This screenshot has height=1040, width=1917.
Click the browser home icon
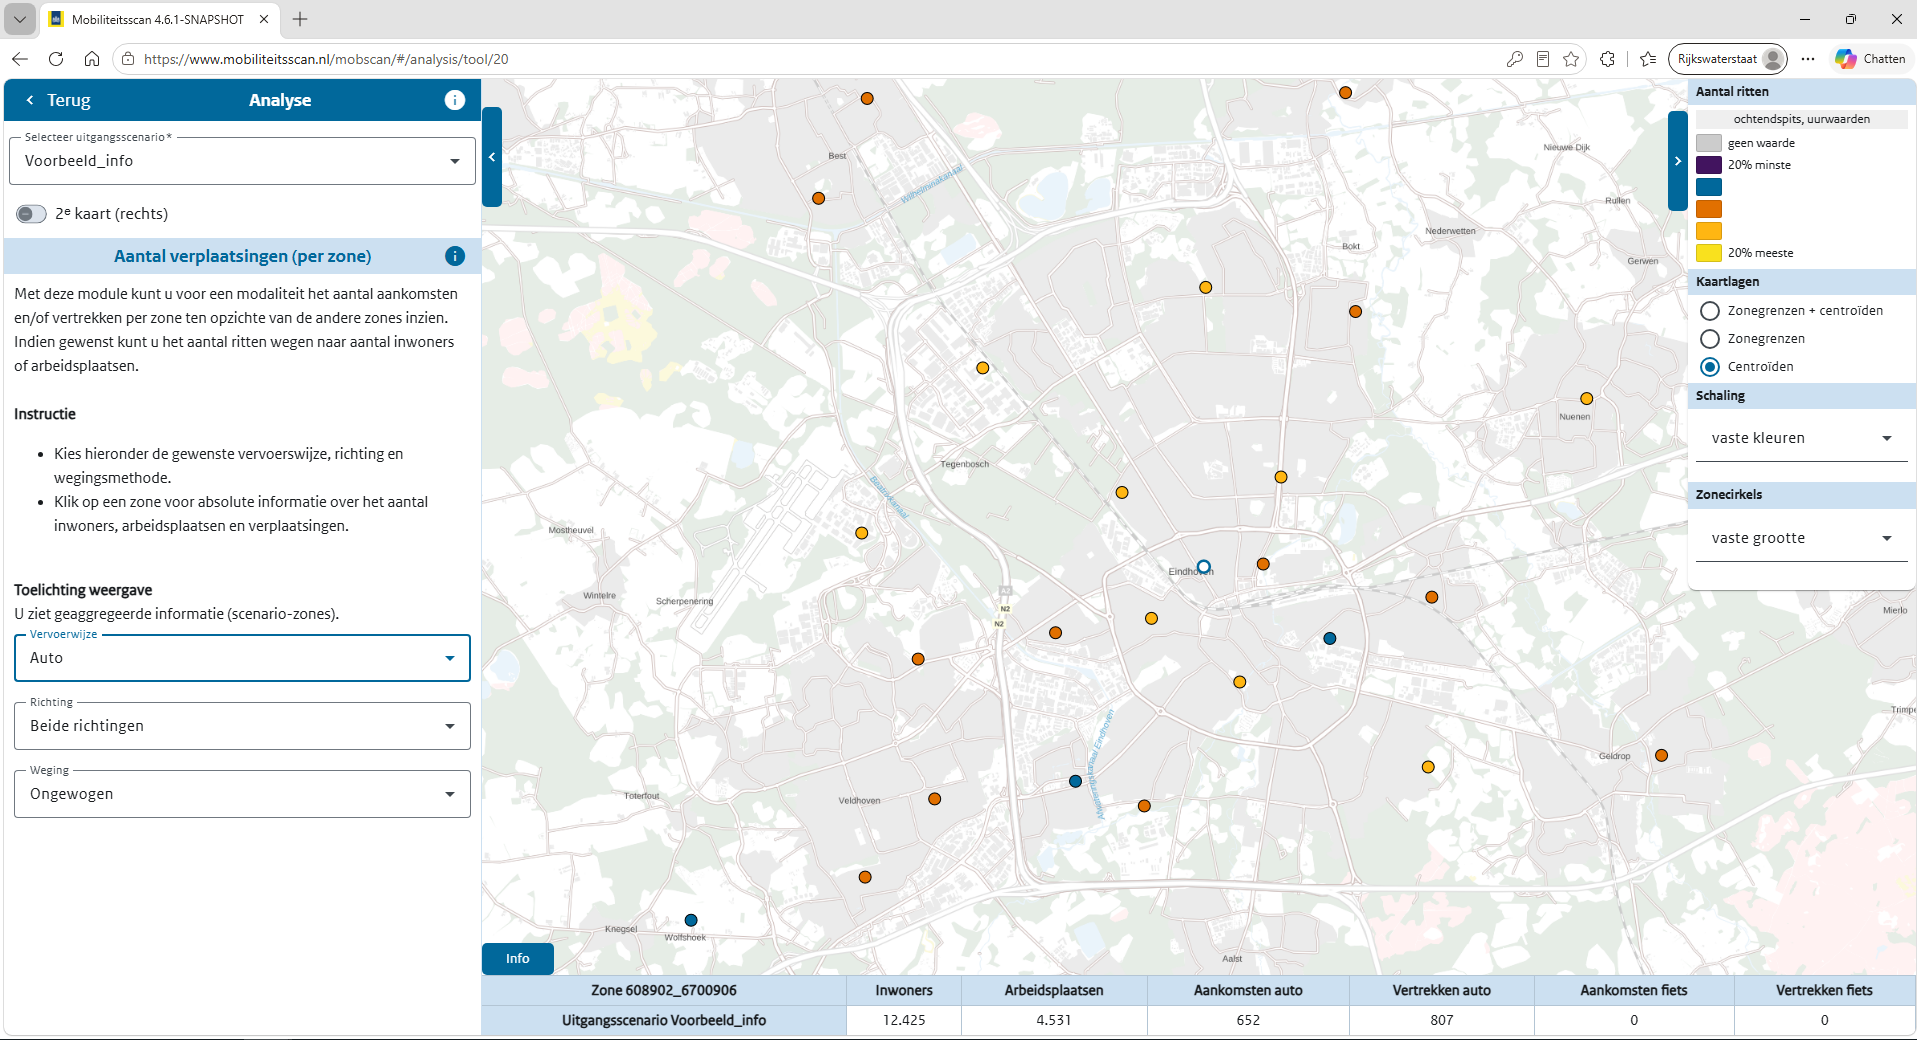[x=92, y=59]
